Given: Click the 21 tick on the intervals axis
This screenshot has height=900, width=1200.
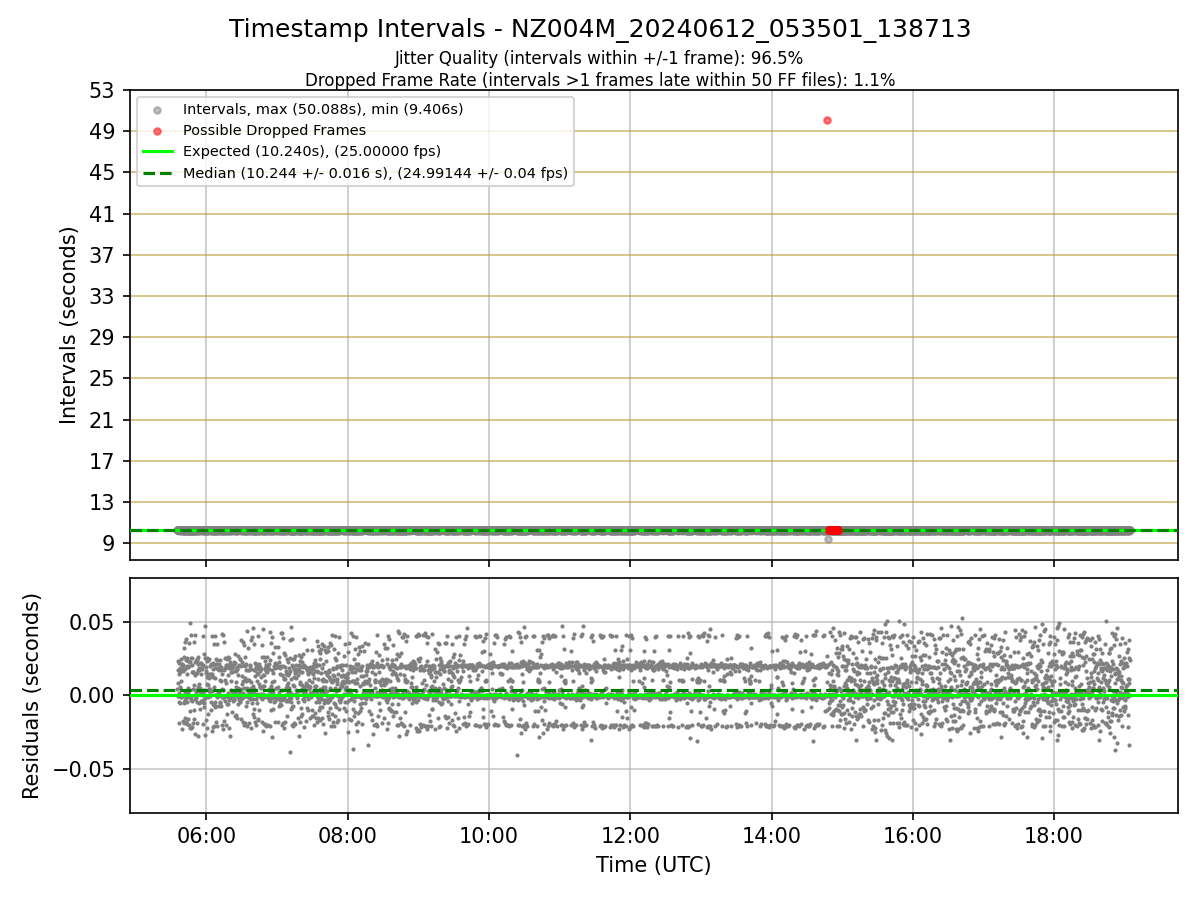Looking at the screenshot, I should click(x=103, y=420).
